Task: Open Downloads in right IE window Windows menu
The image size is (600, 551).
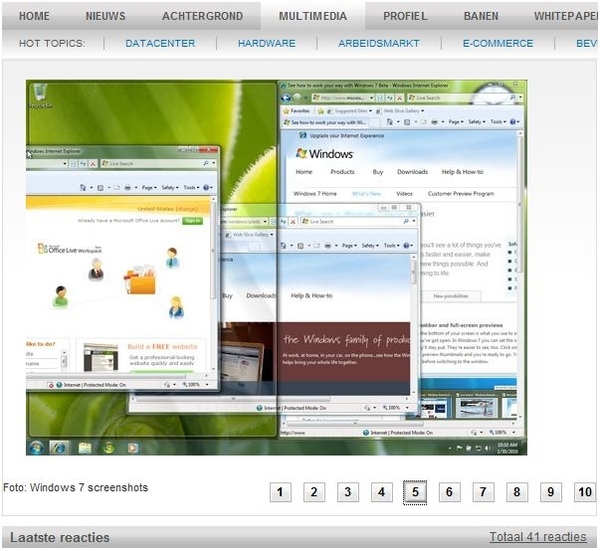Action: 412,172
